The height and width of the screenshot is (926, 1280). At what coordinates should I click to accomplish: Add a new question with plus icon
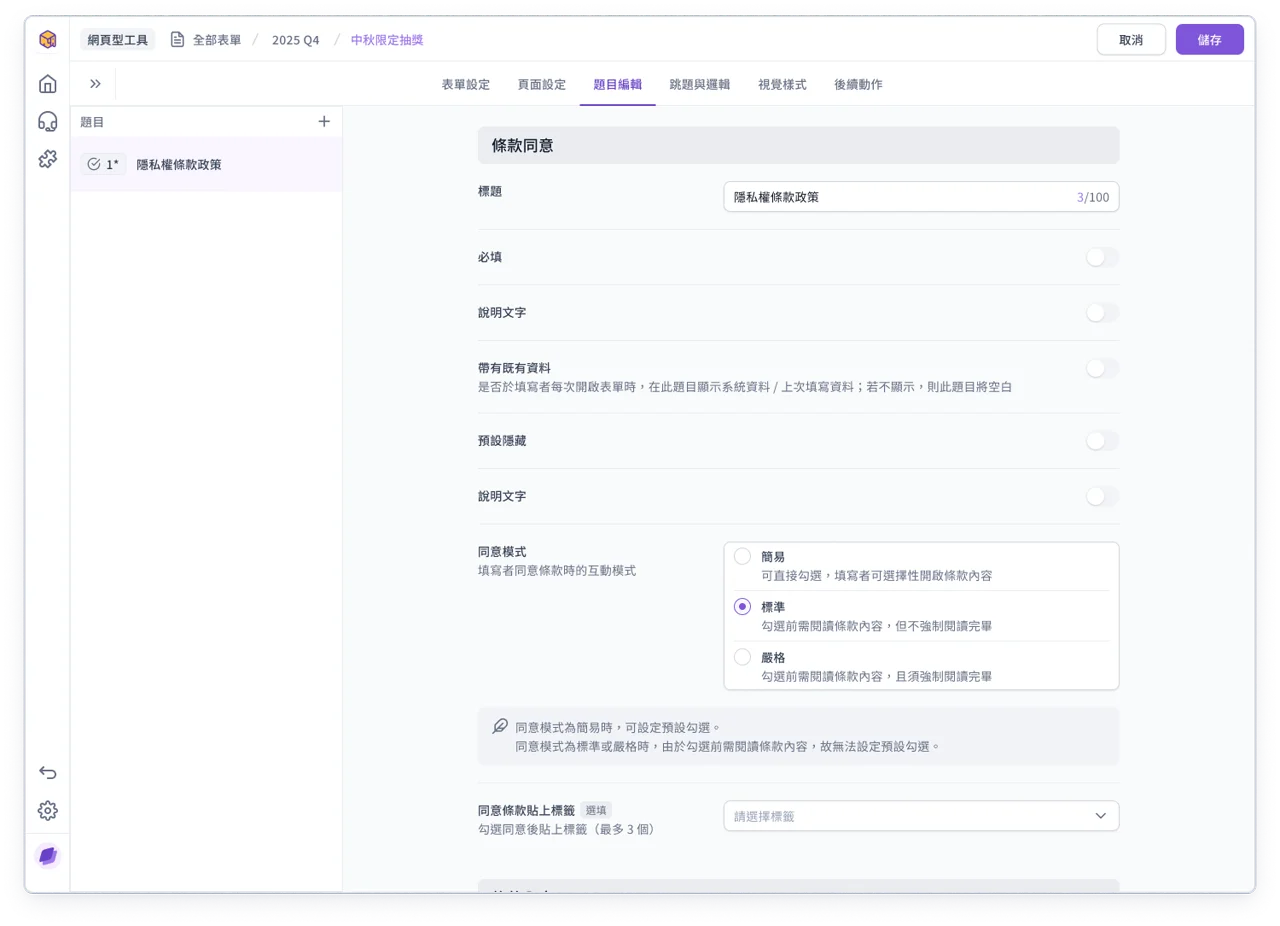click(324, 121)
